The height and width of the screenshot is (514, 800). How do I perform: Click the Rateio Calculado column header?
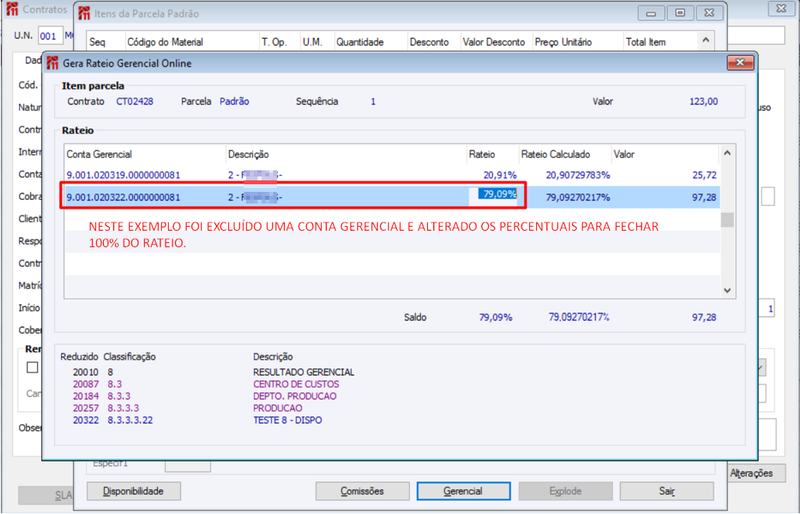[x=565, y=154]
